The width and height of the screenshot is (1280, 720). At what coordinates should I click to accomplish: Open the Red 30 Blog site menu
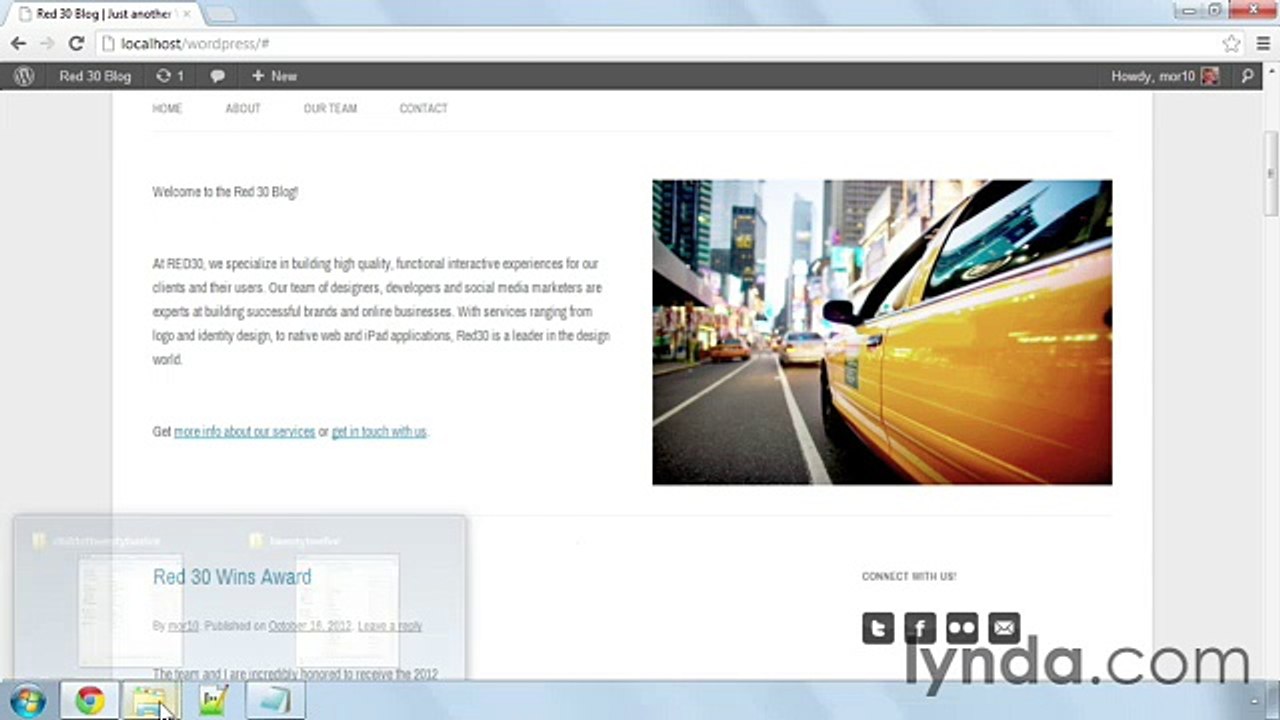coord(95,76)
